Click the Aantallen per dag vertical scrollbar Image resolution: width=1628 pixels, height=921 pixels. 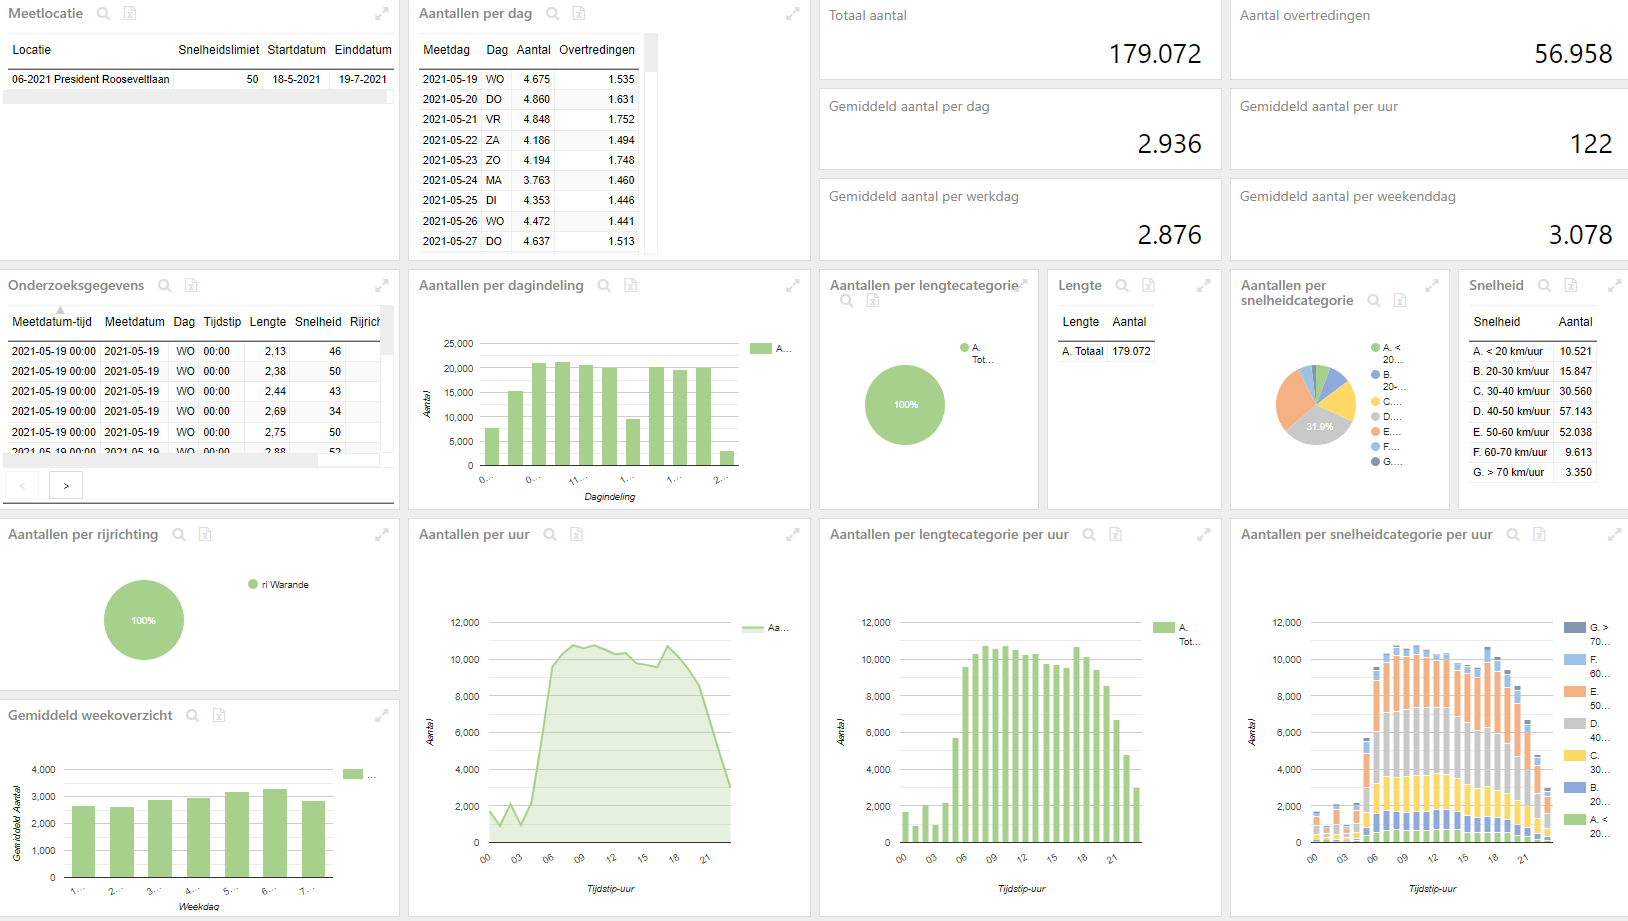point(651,144)
